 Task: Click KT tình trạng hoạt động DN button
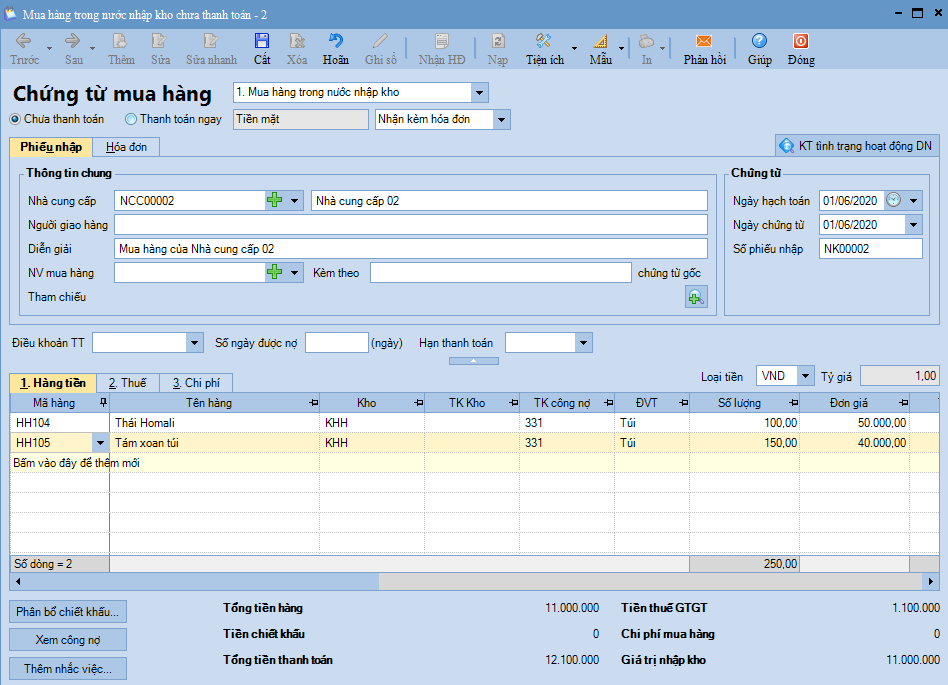857,146
